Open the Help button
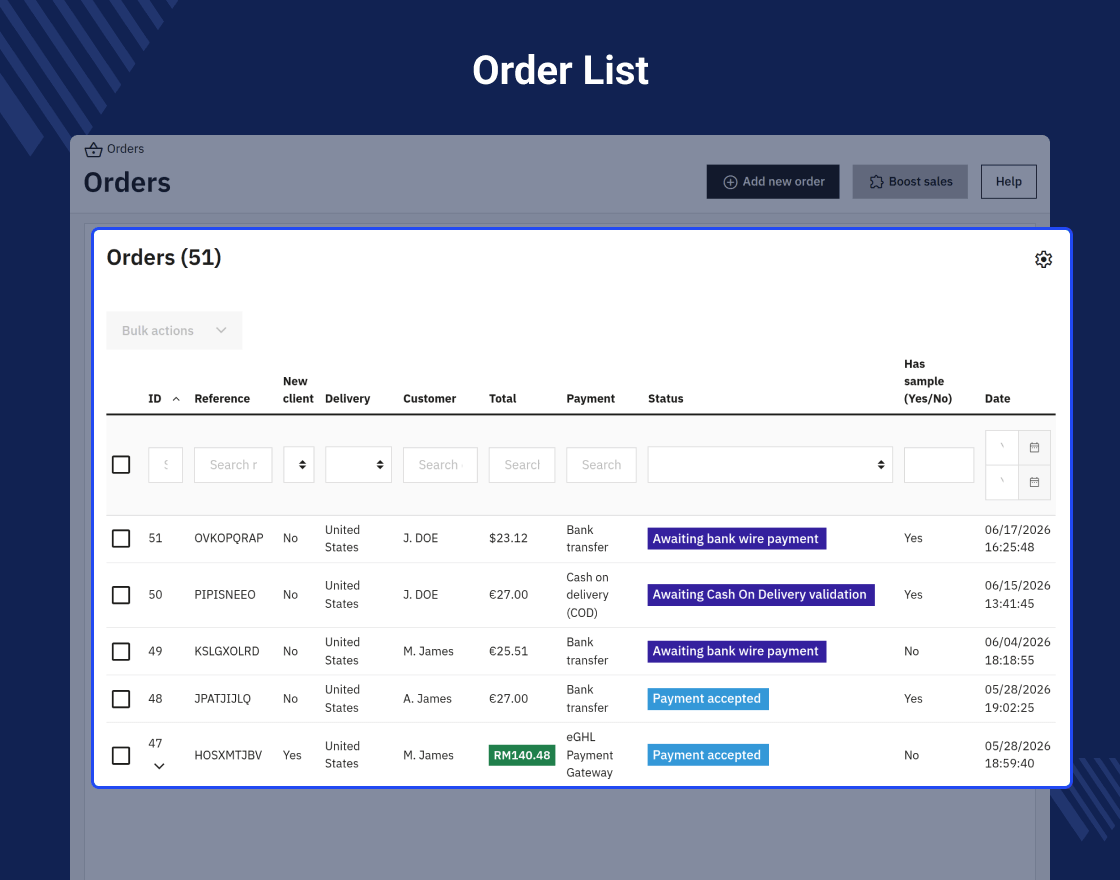The height and width of the screenshot is (880, 1120). click(1009, 182)
